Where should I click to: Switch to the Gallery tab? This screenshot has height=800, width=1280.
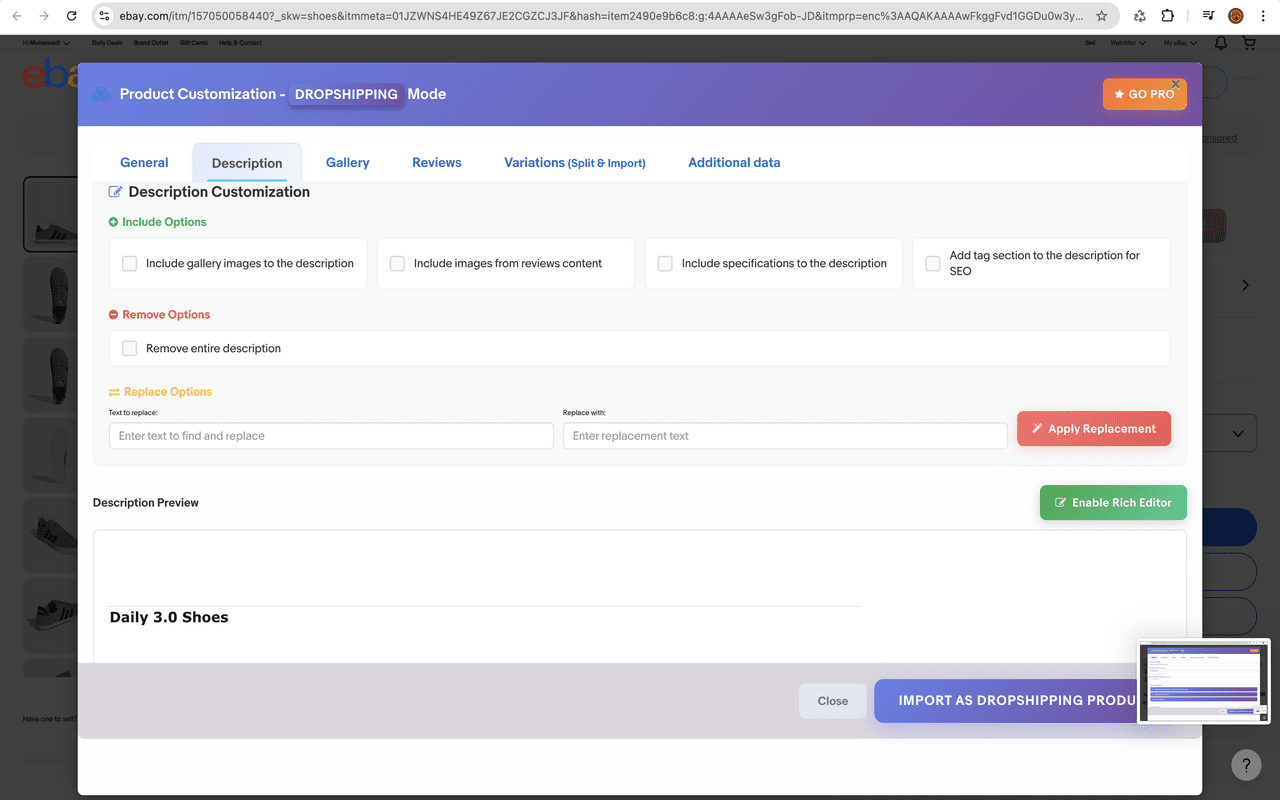[x=347, y=162]
